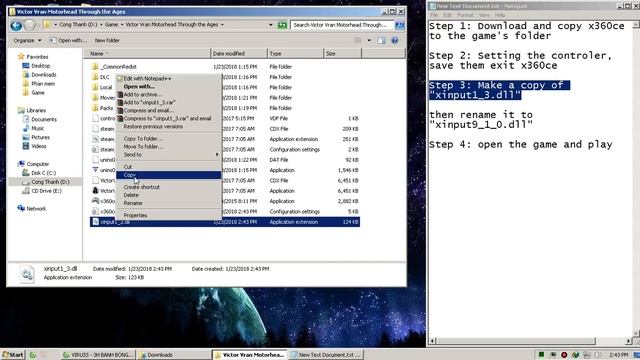Choose Cut from context menu
640x360 pixels.
tap(169, 167)
